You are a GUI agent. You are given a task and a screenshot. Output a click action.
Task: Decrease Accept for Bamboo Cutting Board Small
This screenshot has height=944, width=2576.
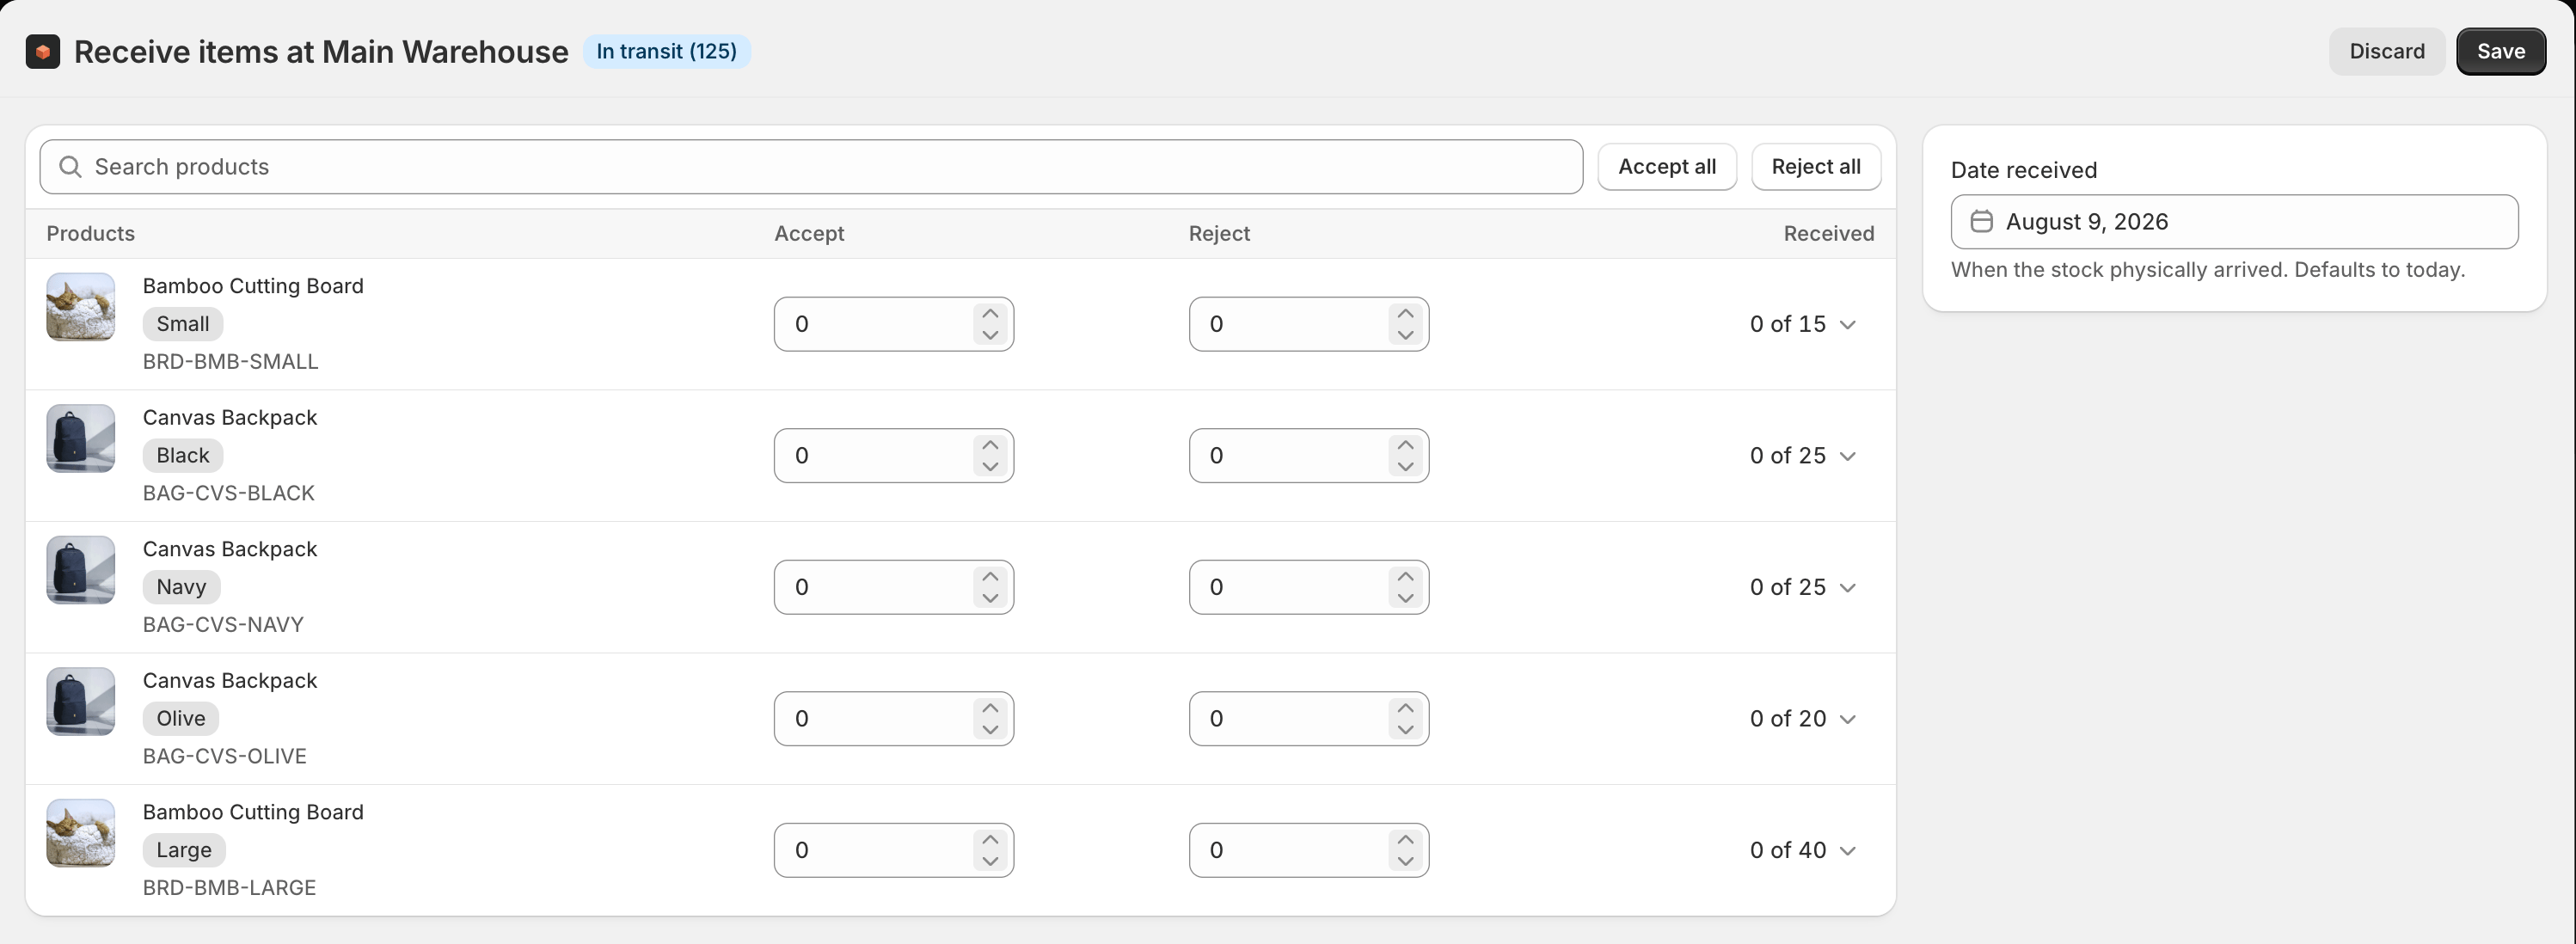tap(990, 335)
